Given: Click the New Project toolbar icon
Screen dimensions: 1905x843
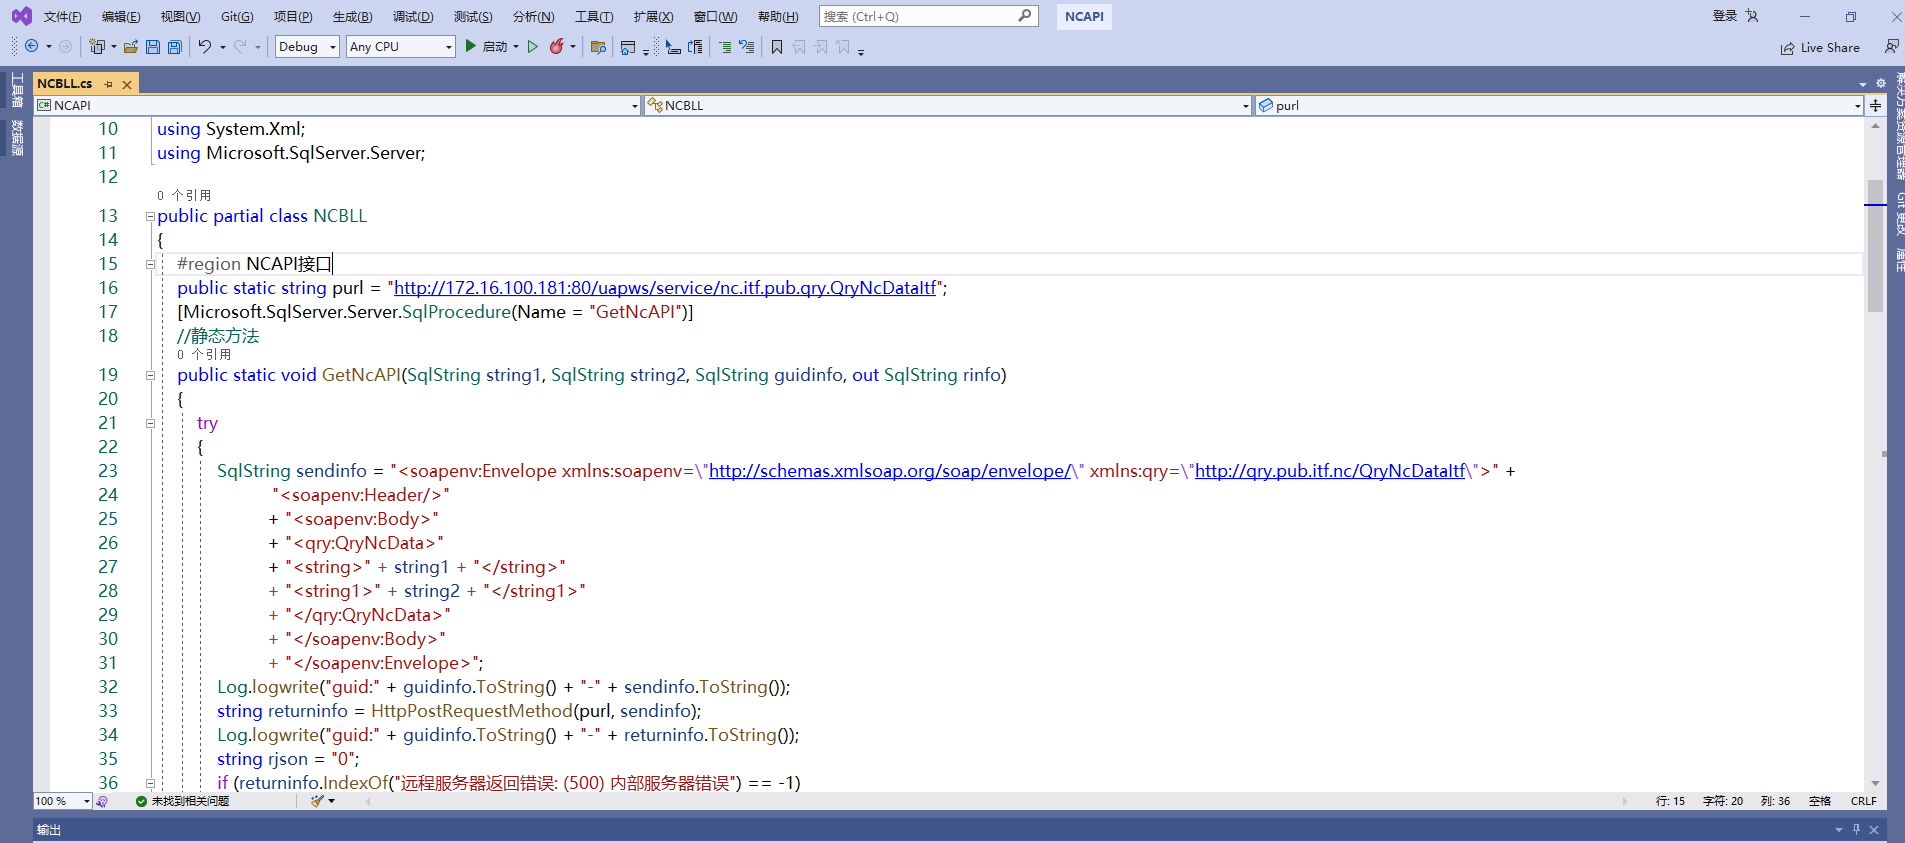Looking at the screenshot, I should [x=97, y=46].
